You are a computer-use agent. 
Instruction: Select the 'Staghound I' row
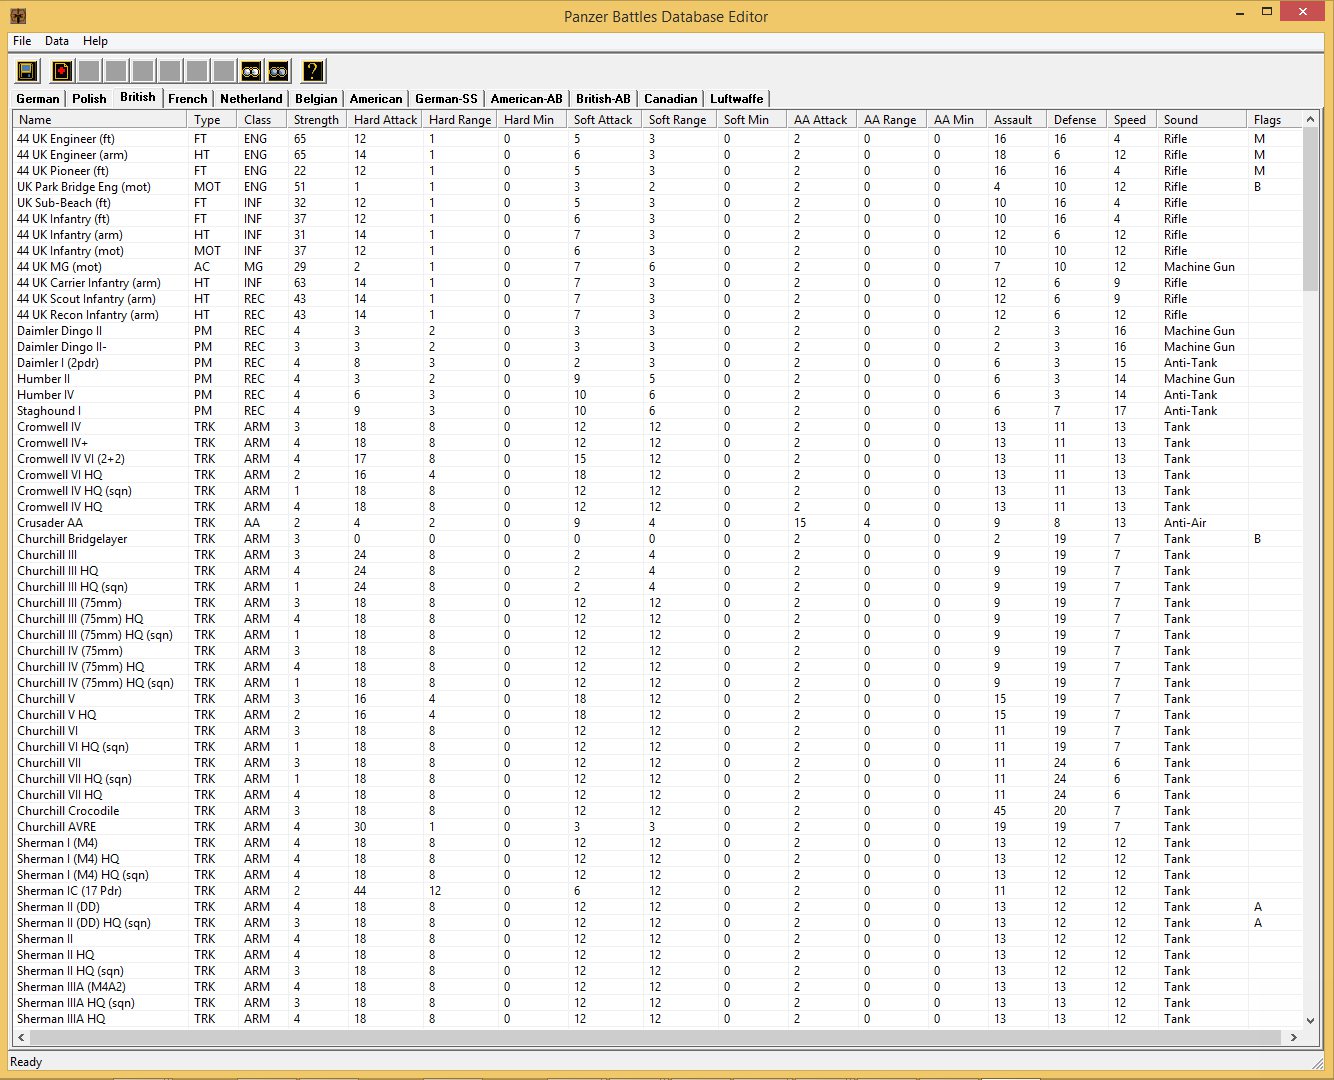point(657,411)
